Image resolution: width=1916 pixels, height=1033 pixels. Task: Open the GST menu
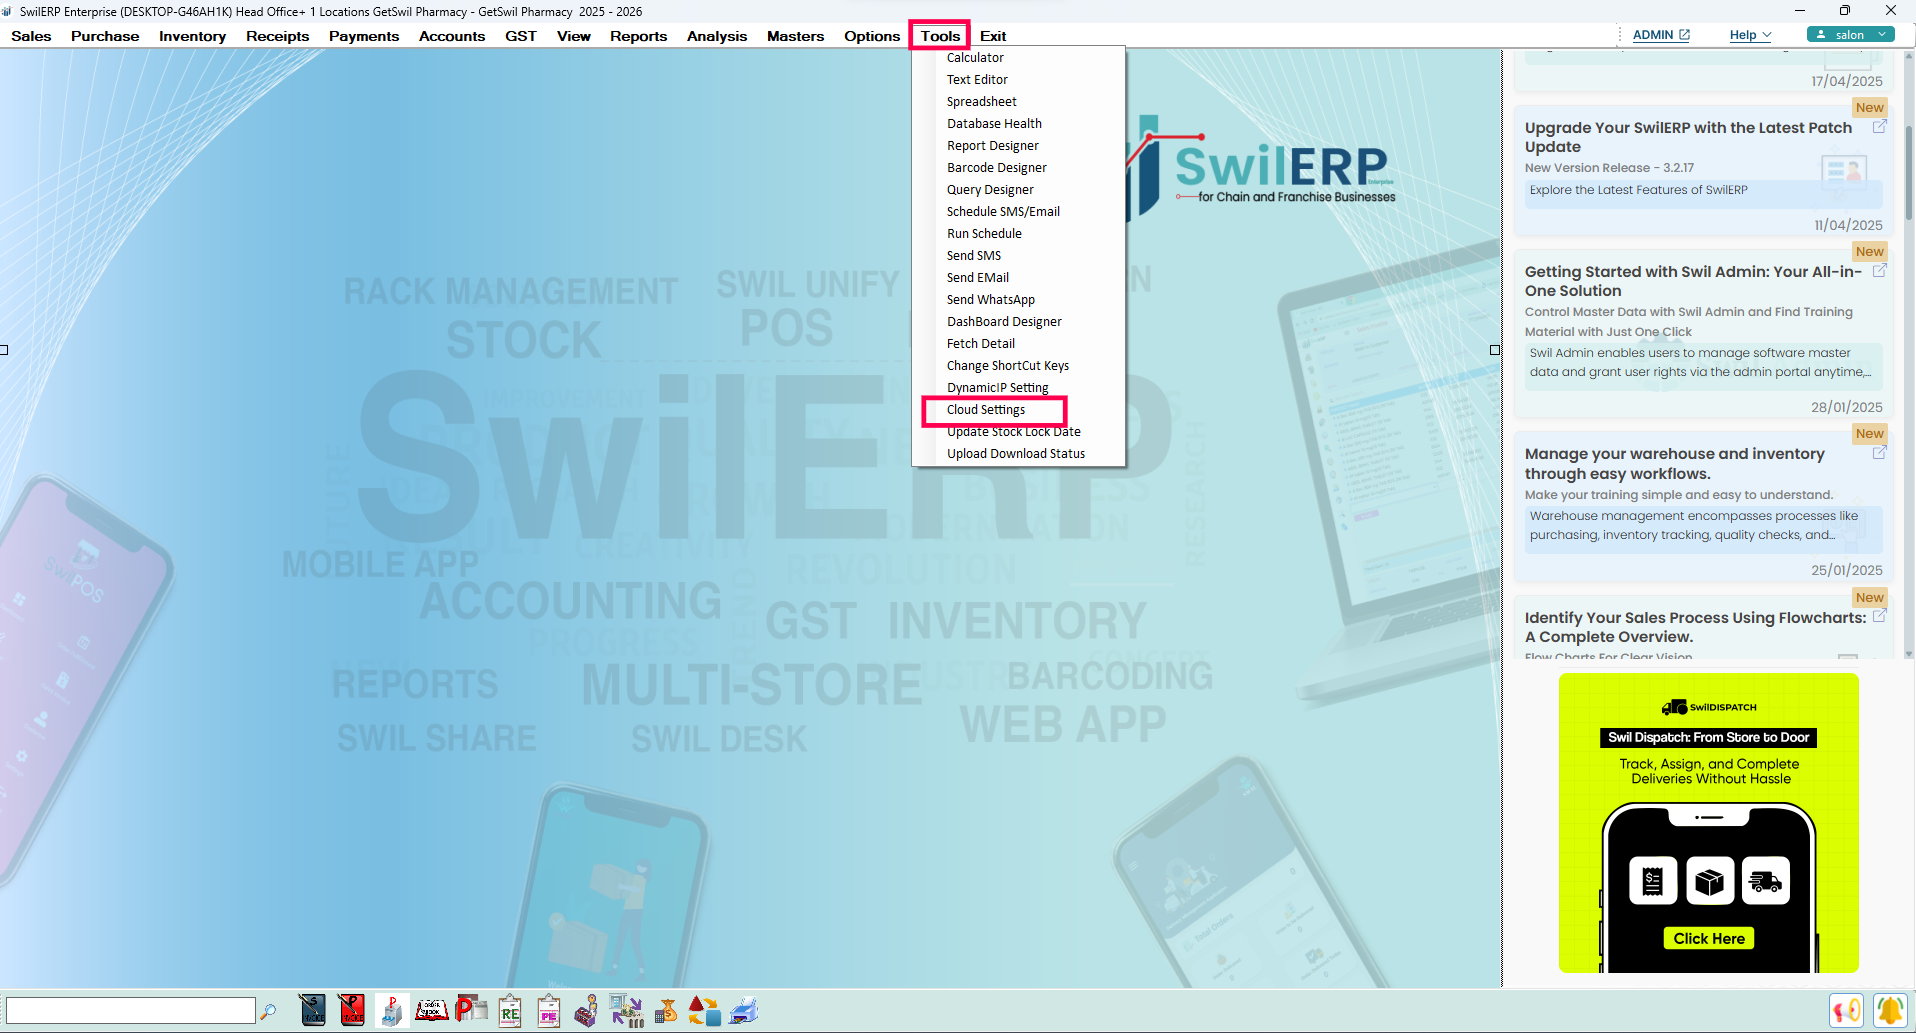[520, 36]
